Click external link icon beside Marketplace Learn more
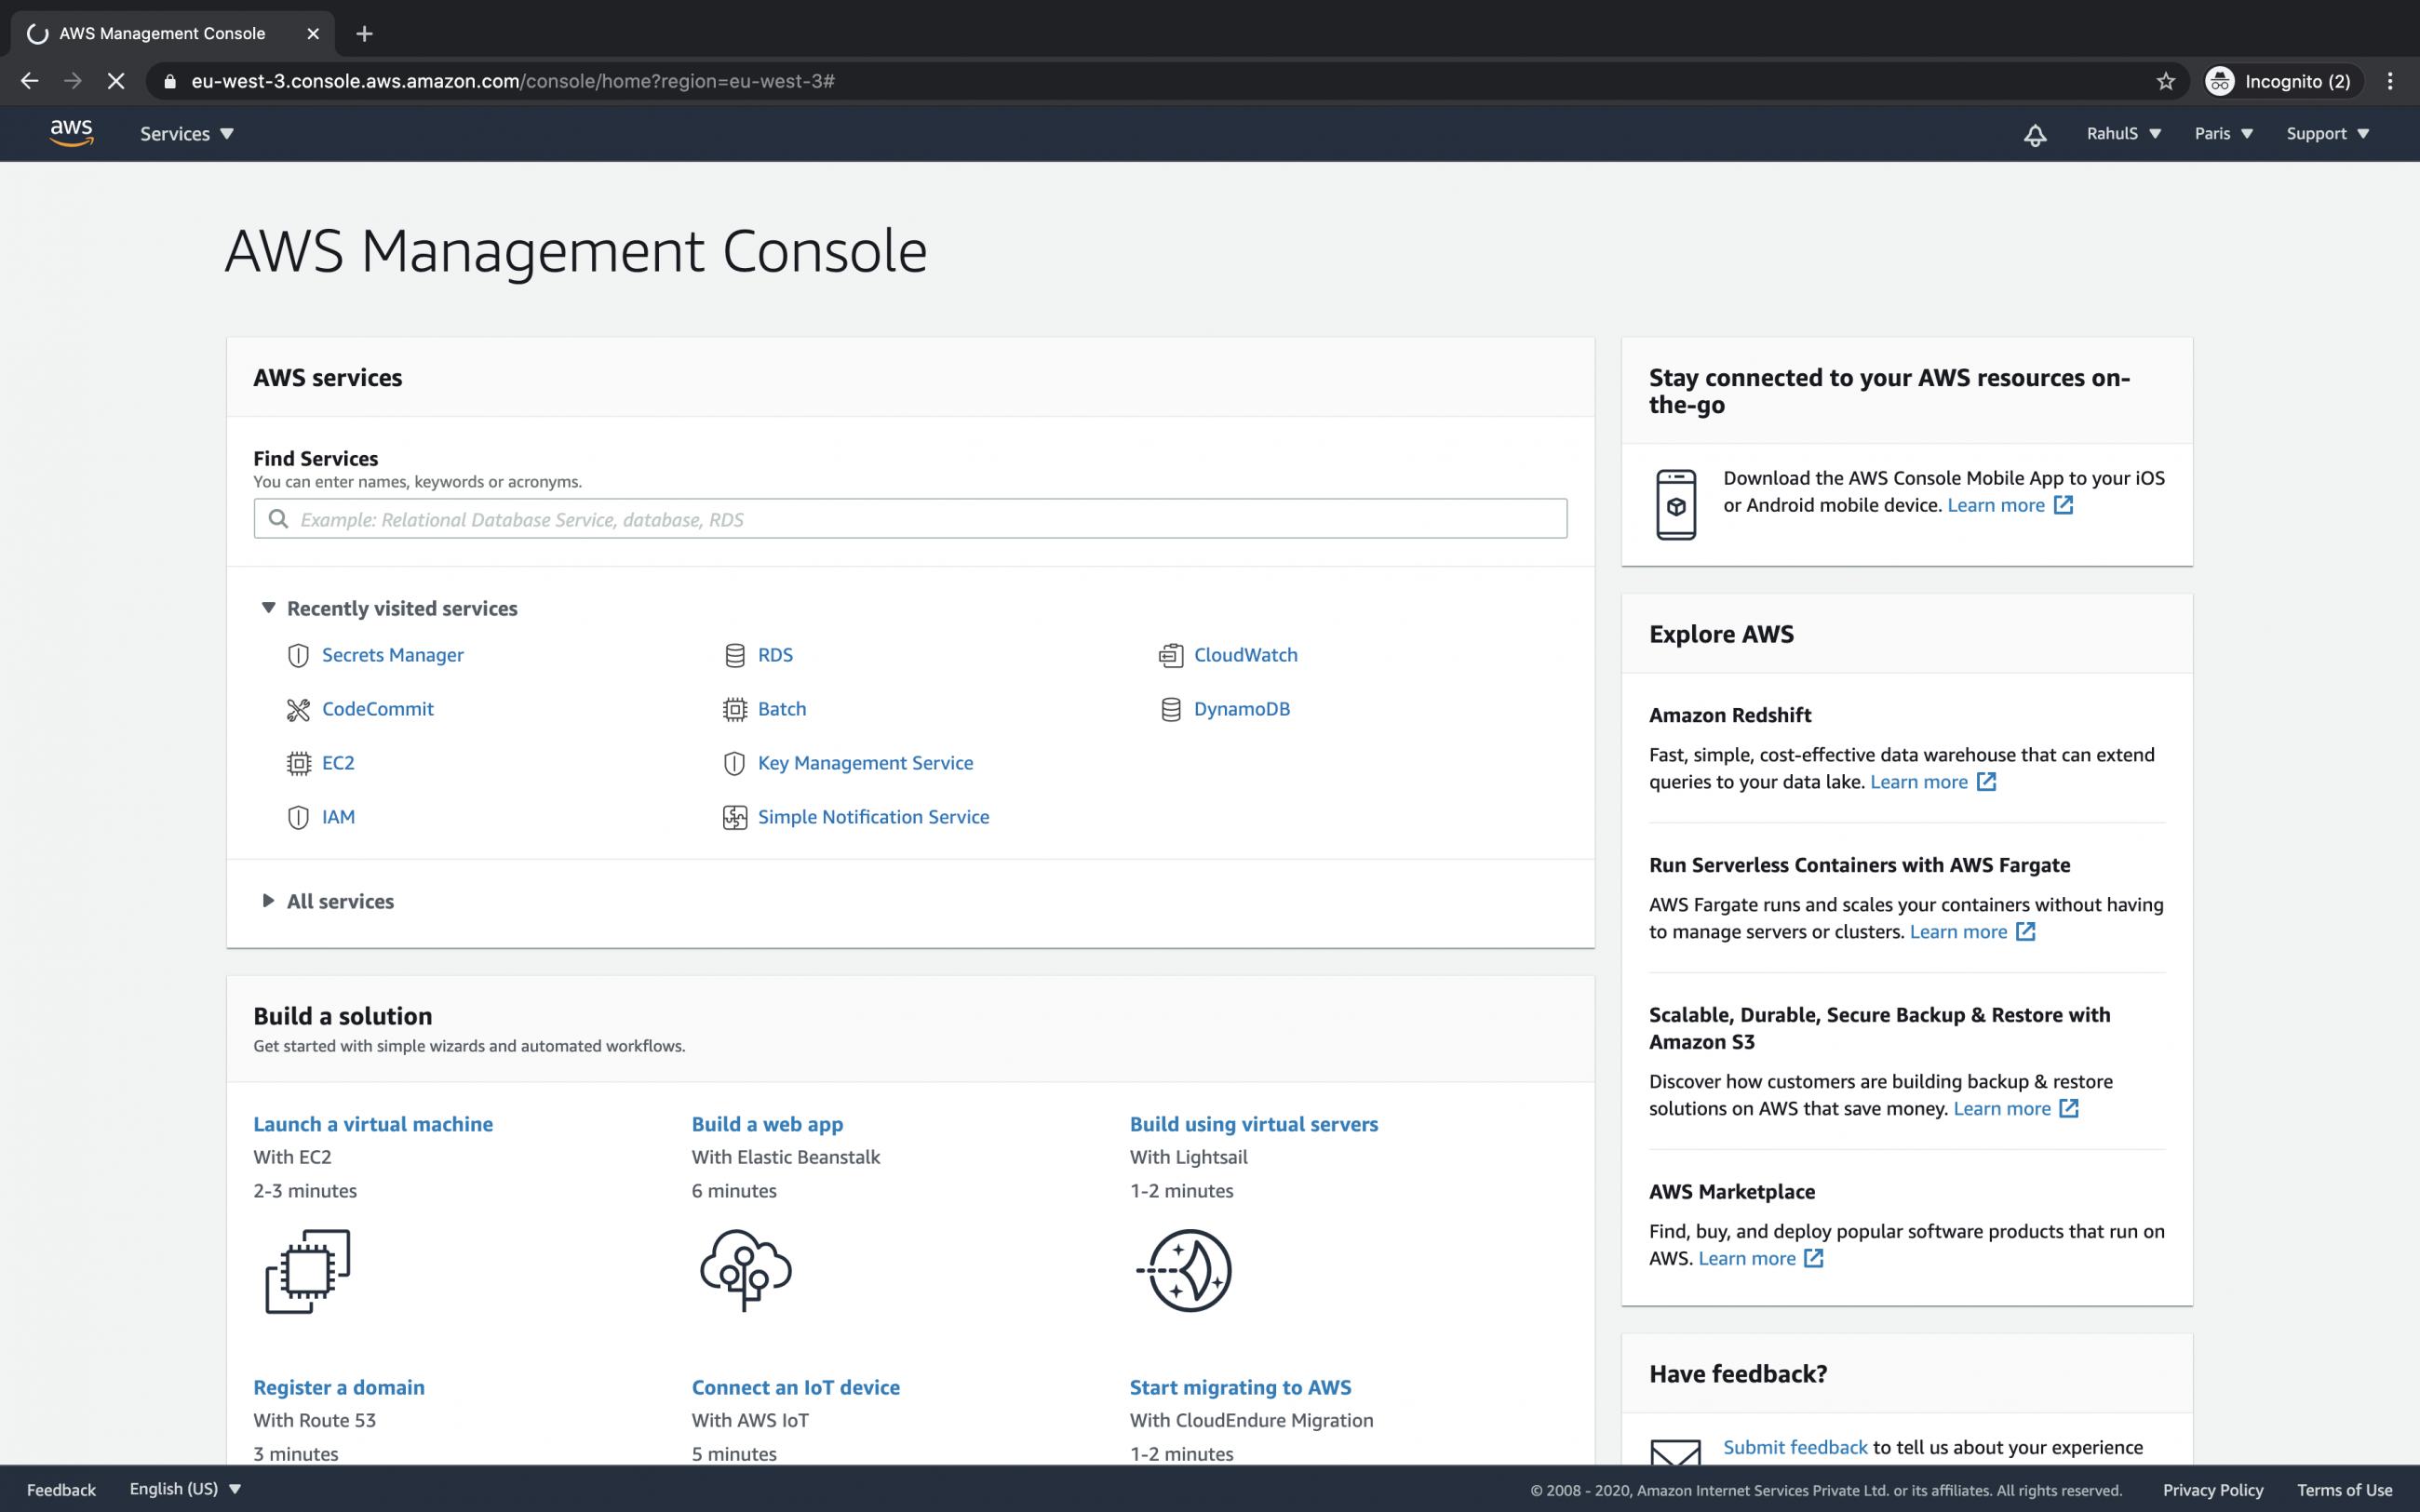Viewport: 2420px width, 1512px height. tap(1814, 1259)
